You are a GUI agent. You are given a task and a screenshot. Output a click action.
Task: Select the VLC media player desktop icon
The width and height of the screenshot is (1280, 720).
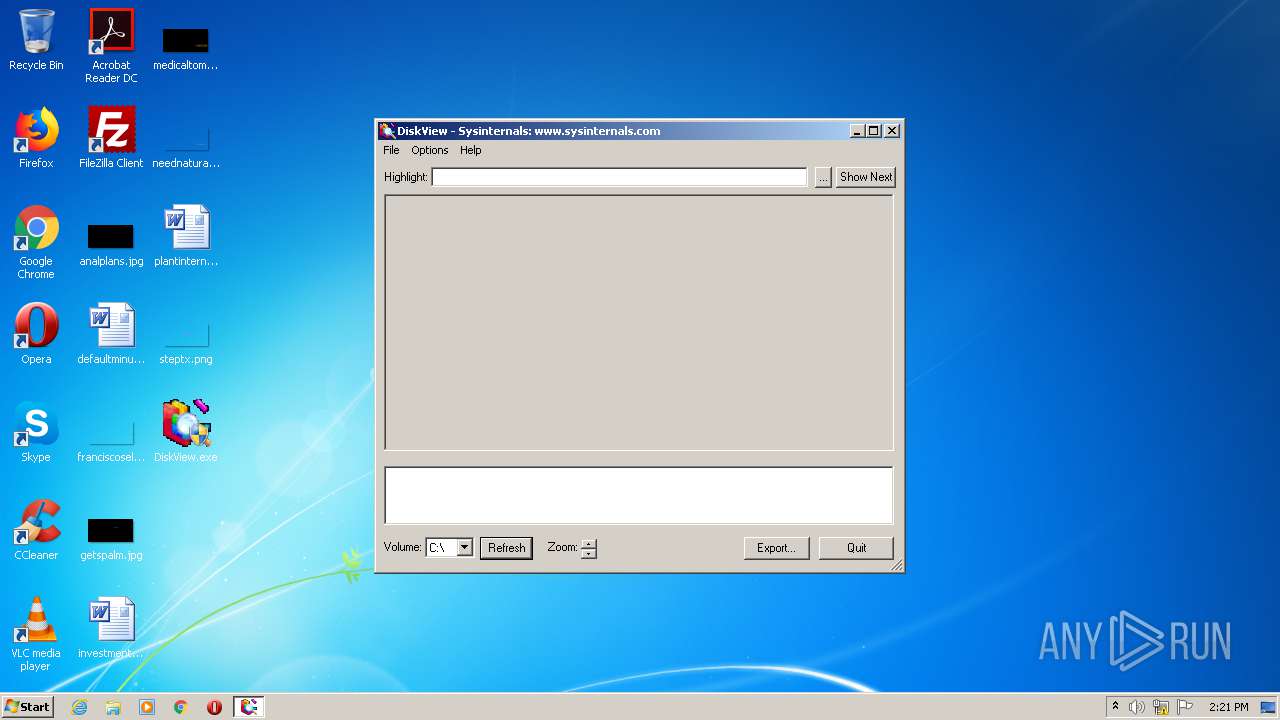[36, 634]
